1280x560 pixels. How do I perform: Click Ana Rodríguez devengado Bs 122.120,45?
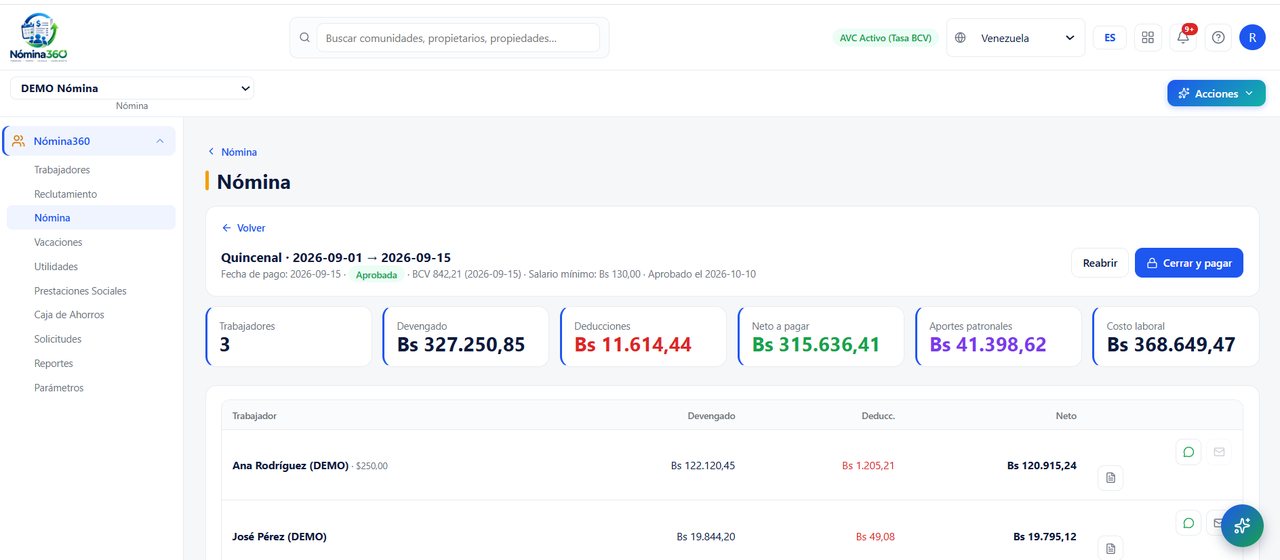coord(703,466)
